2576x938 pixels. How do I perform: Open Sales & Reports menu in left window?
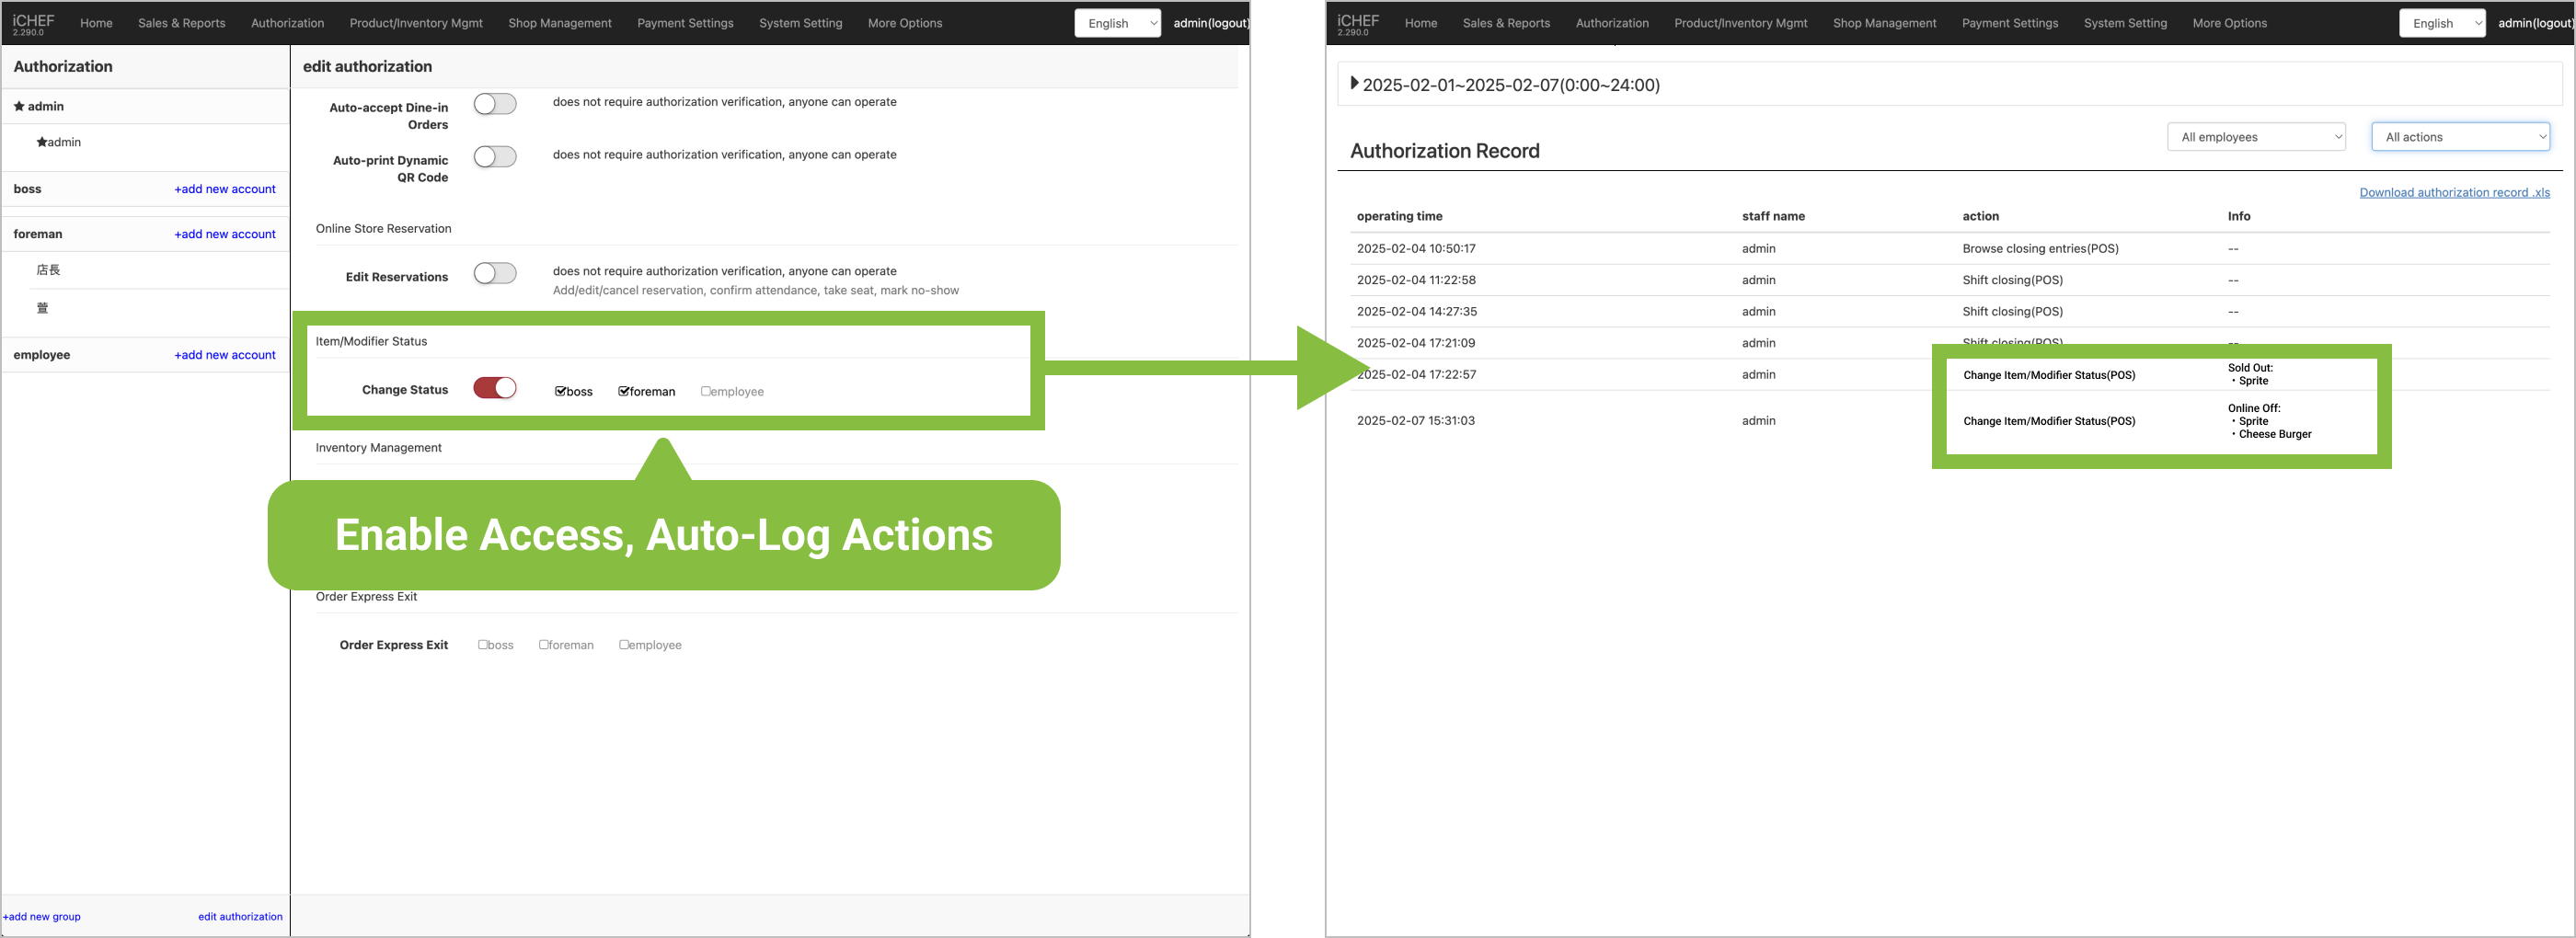181,23
